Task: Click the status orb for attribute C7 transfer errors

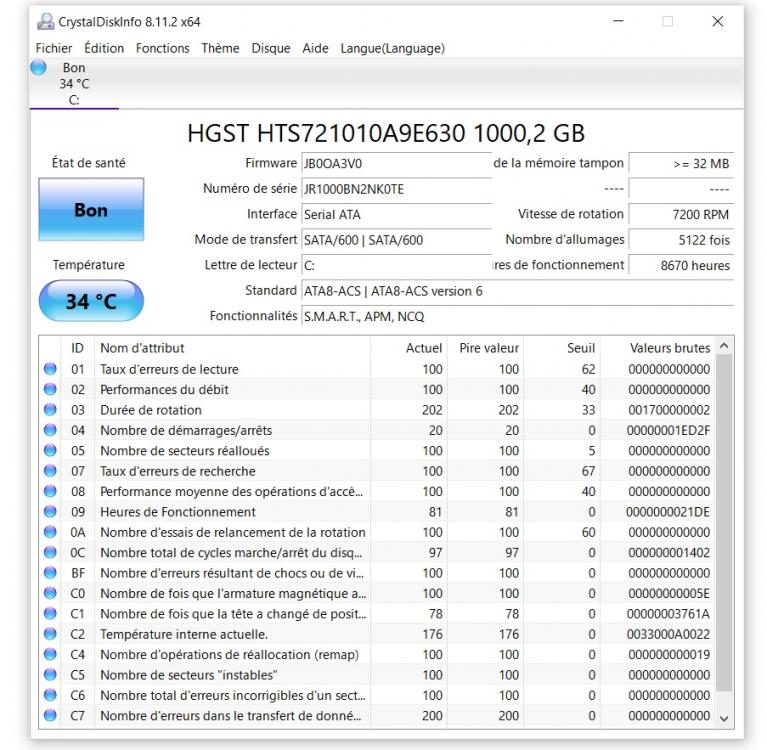Action: click(x=50, y=716)
